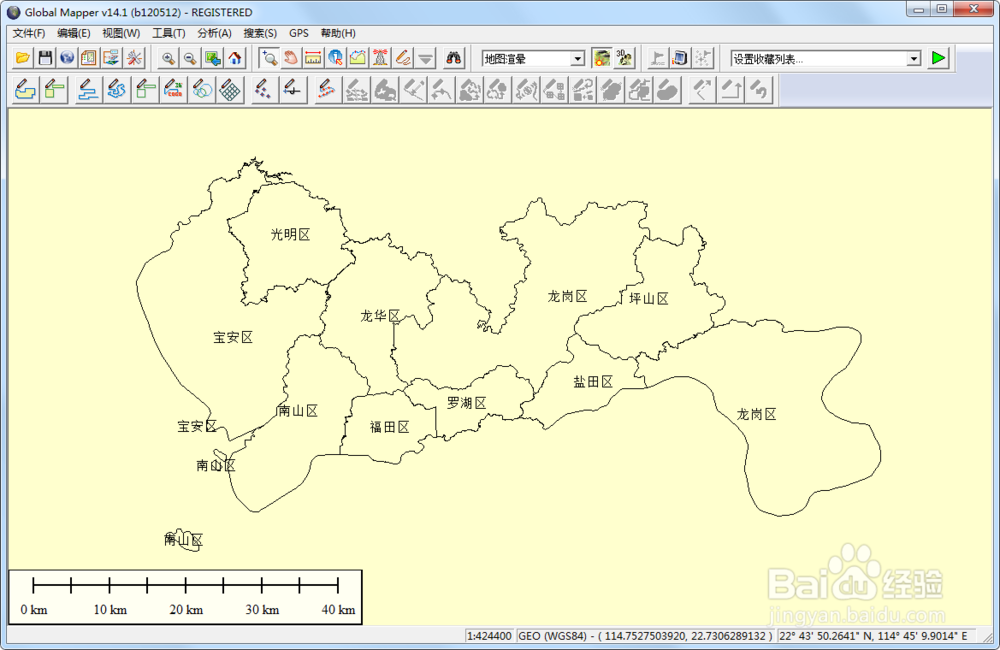
Task: Select the View Shed tower tool
Action: point(380,58)
